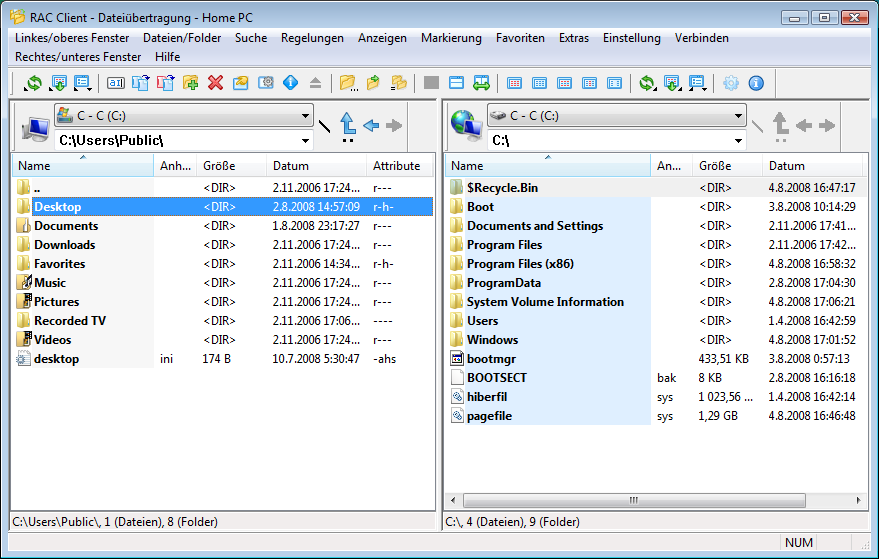Open settings via the gear icon
879x559 pixels.
(731, 83)
